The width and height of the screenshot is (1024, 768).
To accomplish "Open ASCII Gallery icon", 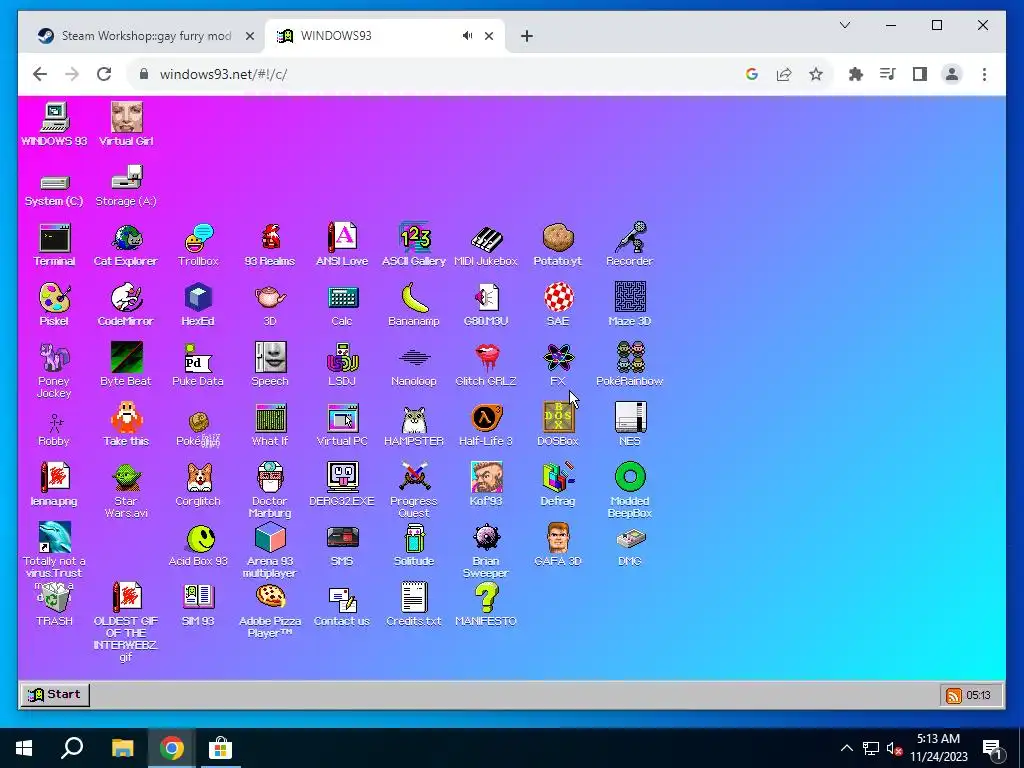I will [414, 239].
